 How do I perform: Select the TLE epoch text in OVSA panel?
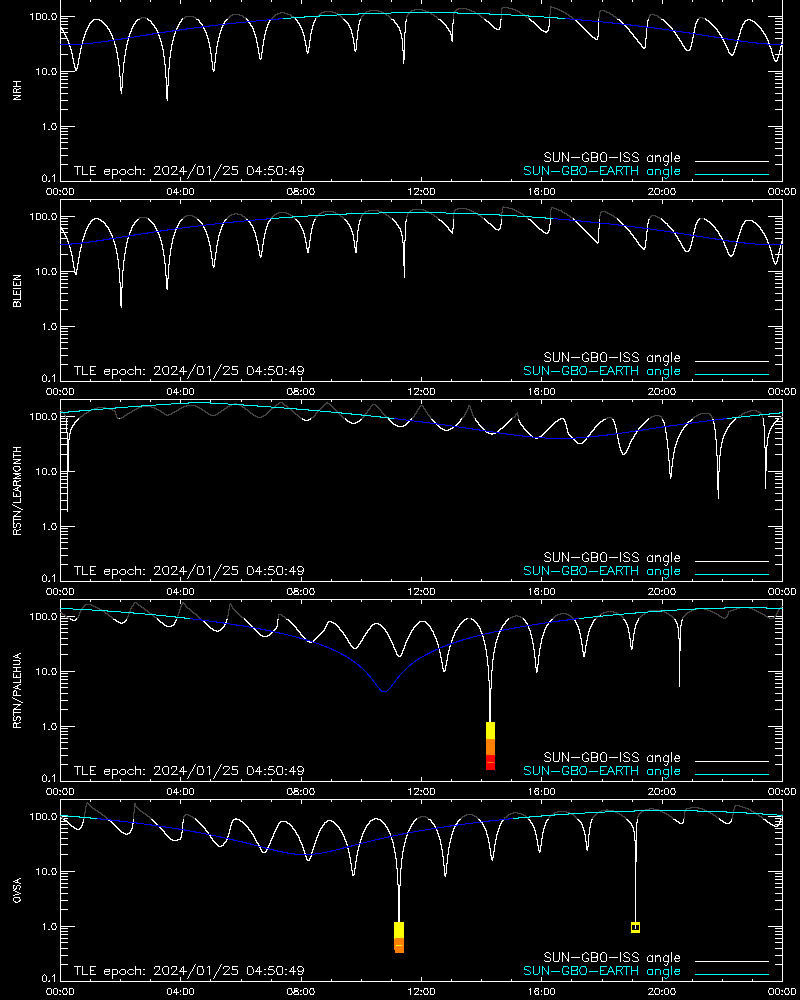coord(189,971)
